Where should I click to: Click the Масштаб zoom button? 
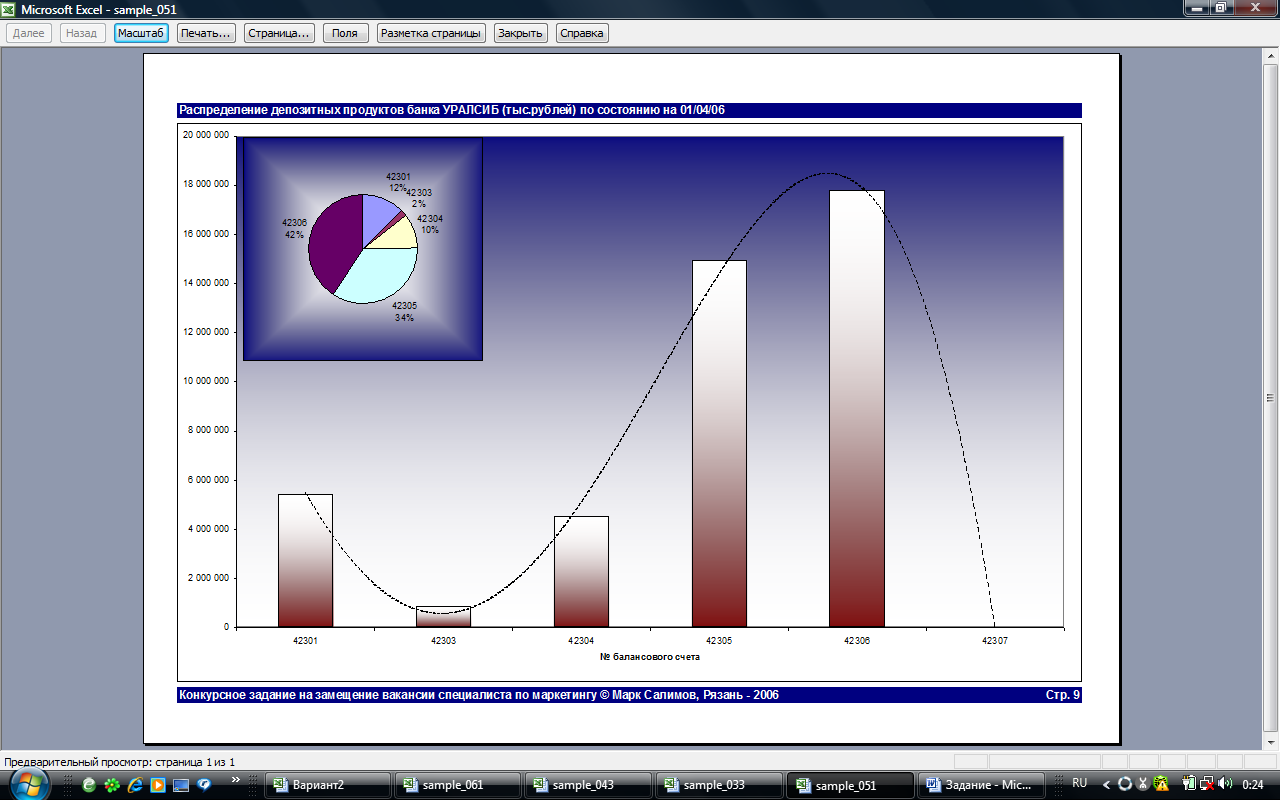[141, 33]
